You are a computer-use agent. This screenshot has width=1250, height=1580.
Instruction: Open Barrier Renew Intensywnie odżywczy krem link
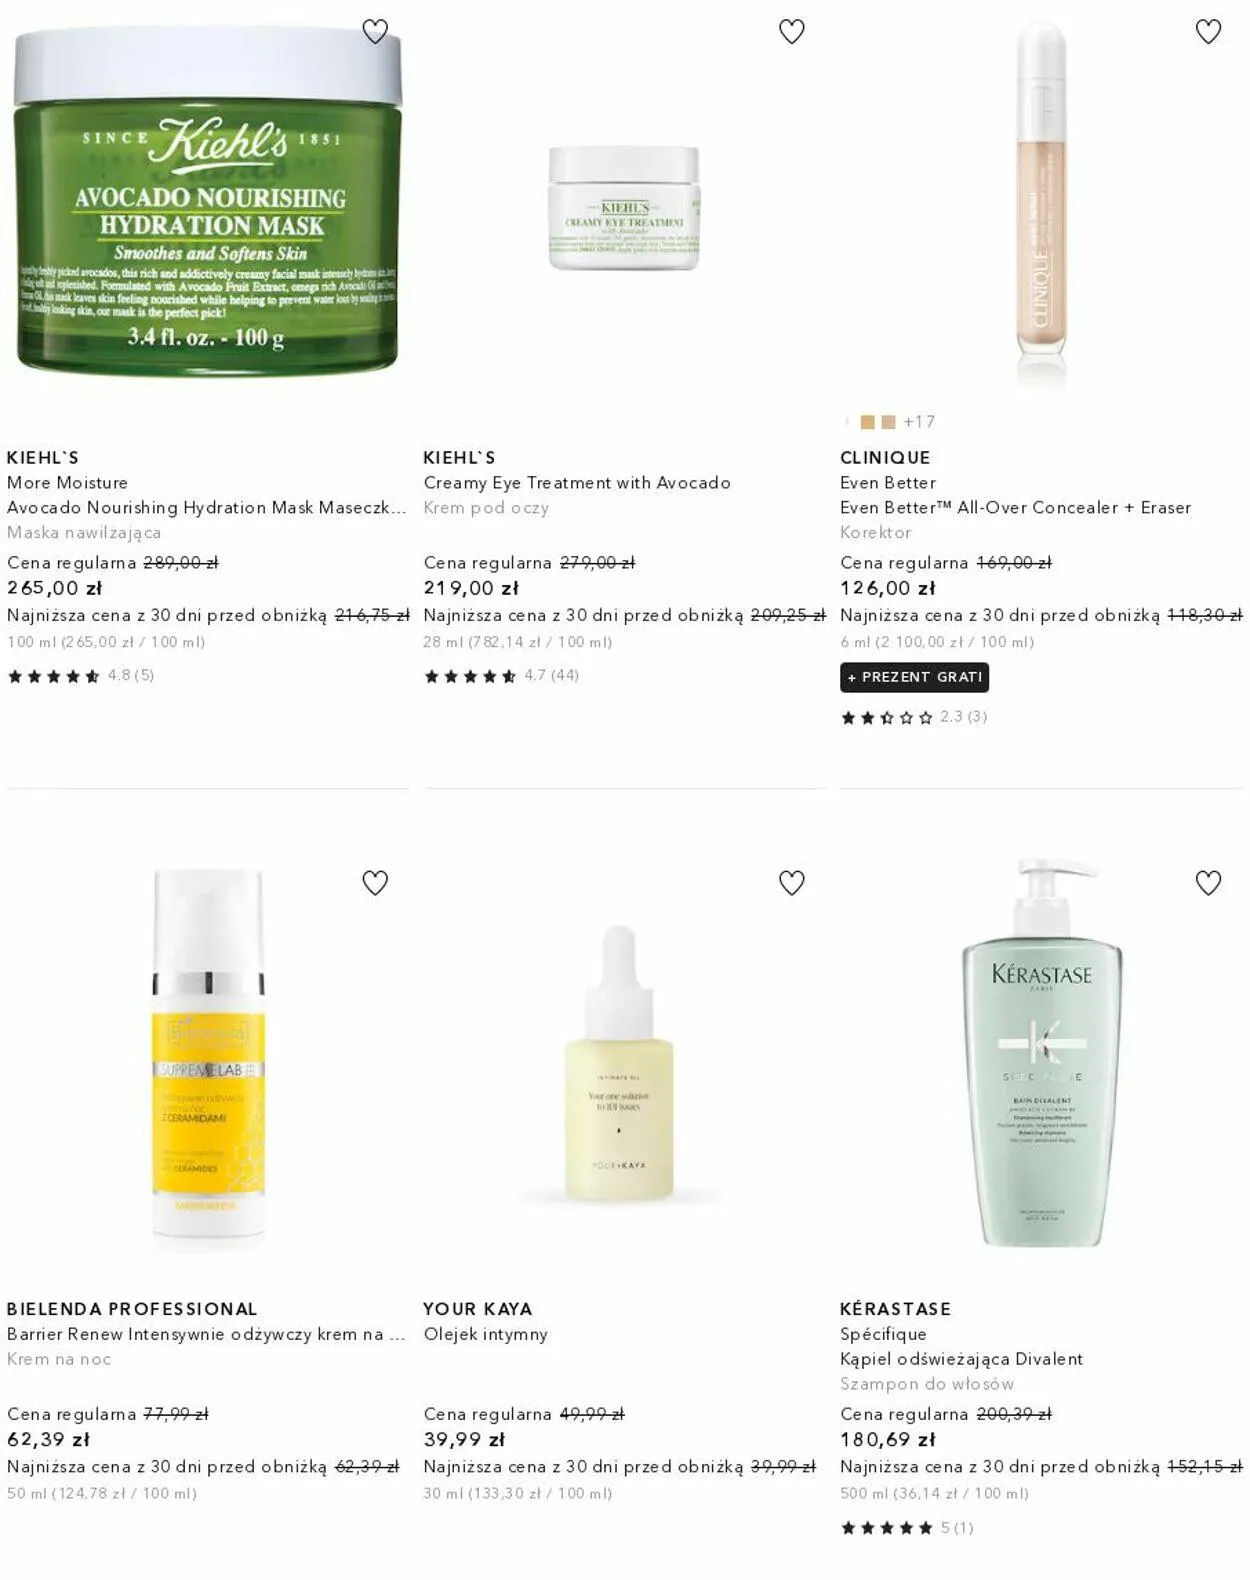[206, 1333]
